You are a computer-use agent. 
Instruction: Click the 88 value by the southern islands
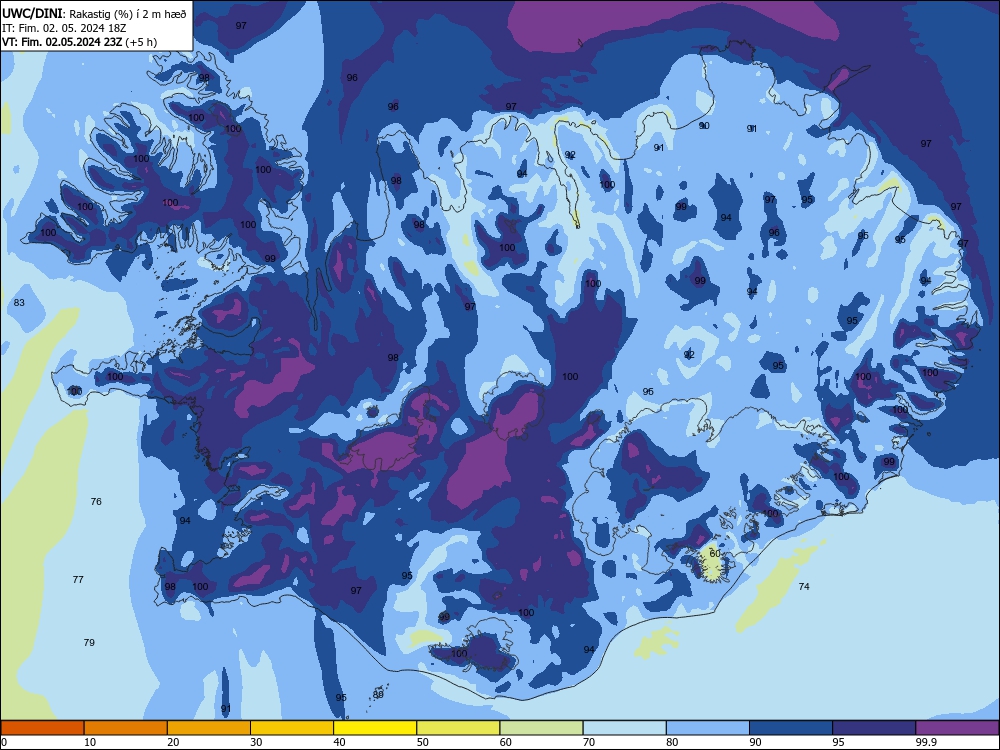378,695
